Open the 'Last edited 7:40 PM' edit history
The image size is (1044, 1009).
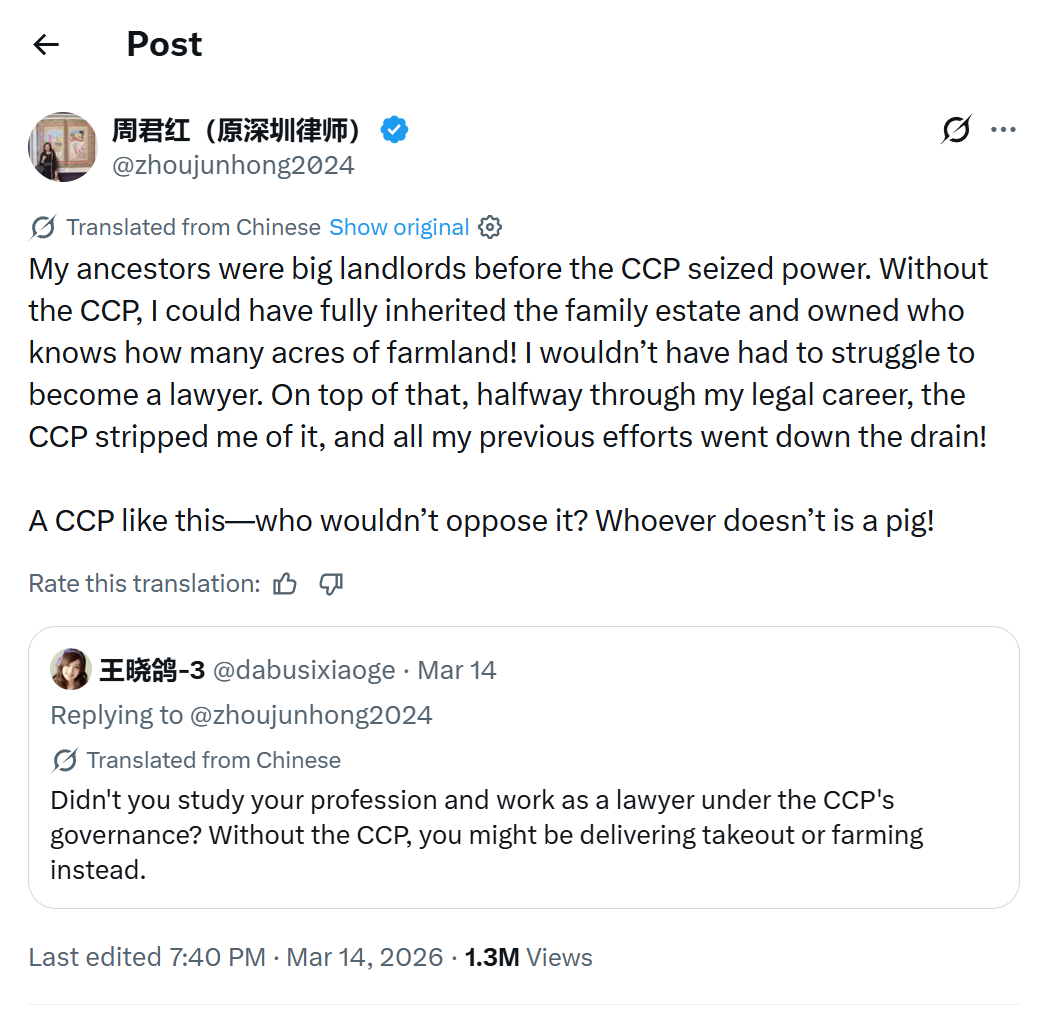point(147,957)
